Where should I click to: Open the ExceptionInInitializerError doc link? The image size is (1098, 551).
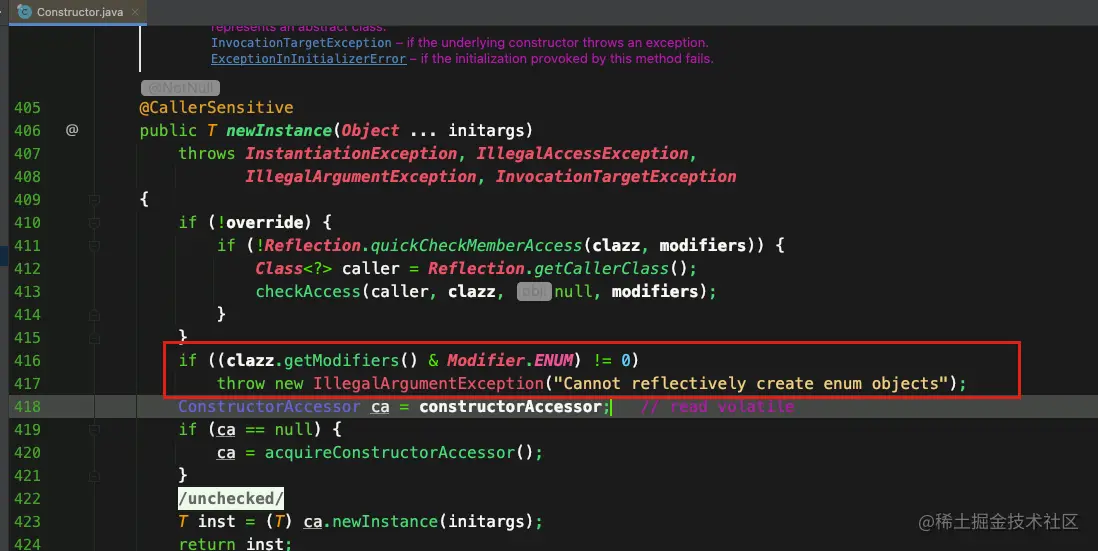pos(308,59)
